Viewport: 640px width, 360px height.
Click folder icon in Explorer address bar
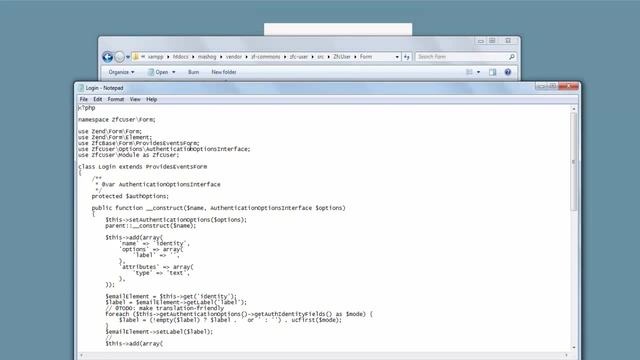coord(136,57)
